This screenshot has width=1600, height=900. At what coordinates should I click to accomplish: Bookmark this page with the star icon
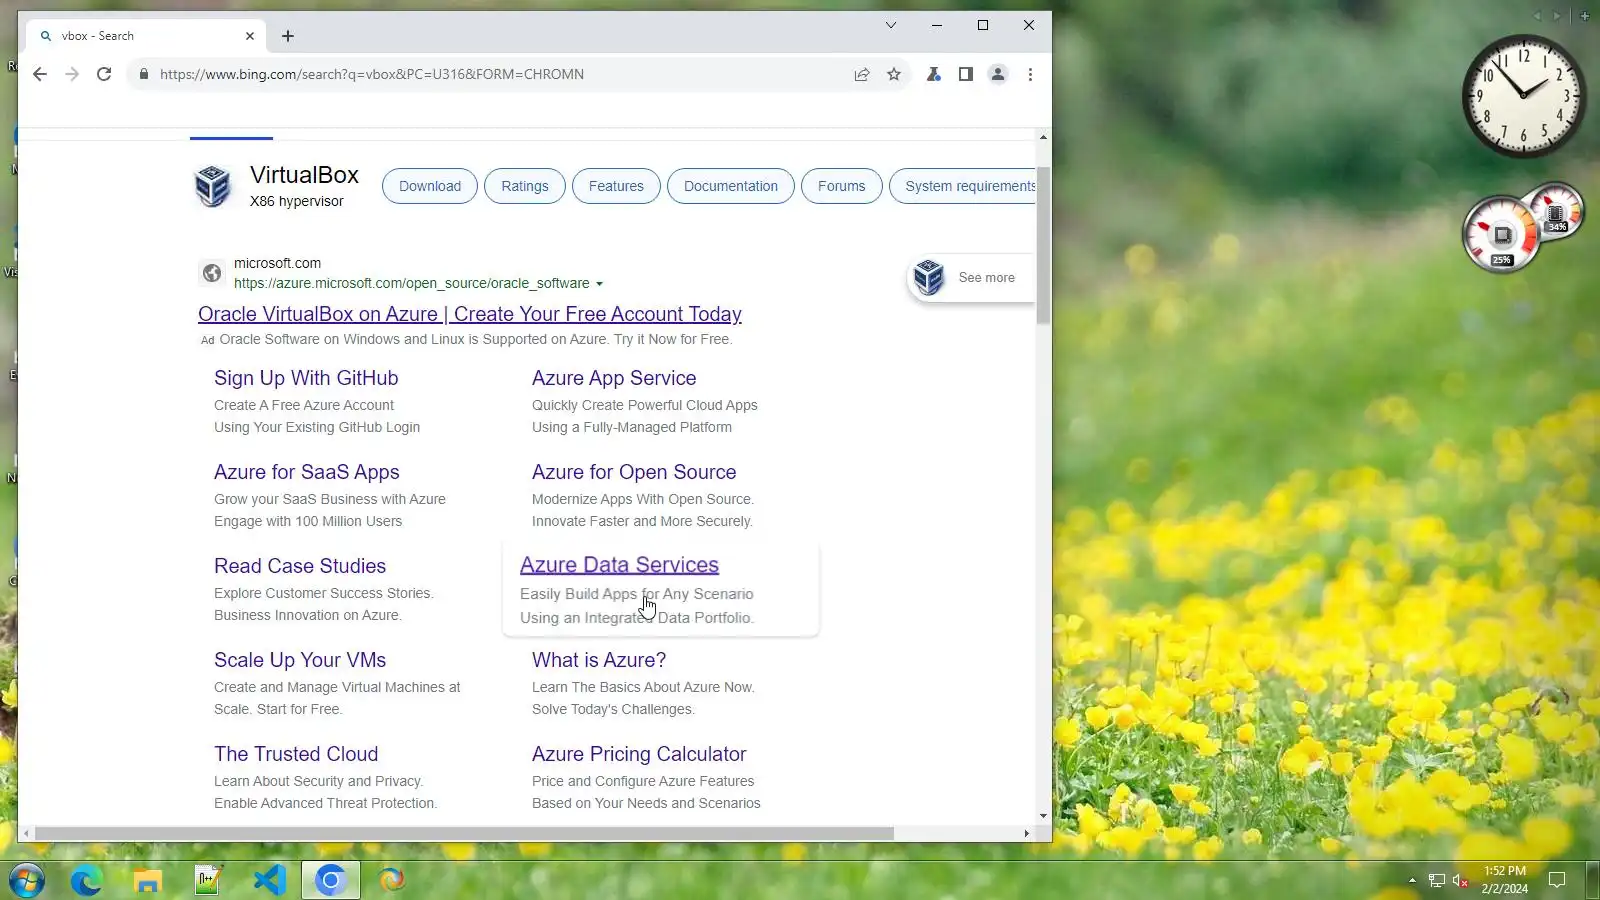click(894, 74)
